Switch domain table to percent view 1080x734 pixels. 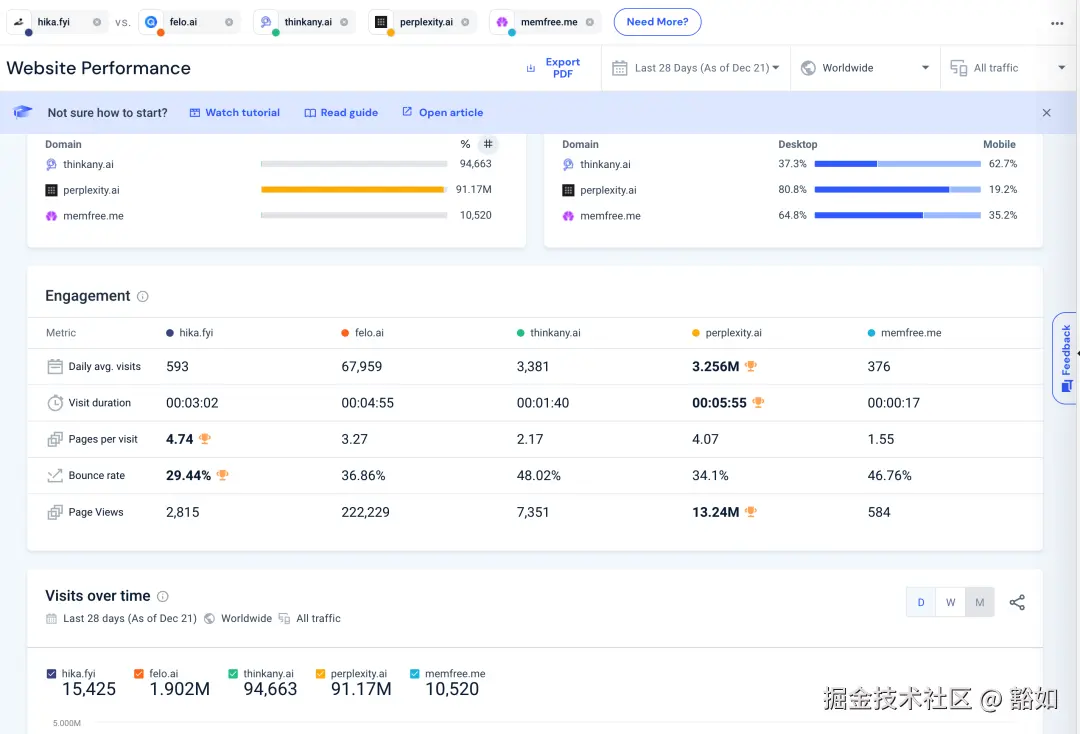point(466,144)
